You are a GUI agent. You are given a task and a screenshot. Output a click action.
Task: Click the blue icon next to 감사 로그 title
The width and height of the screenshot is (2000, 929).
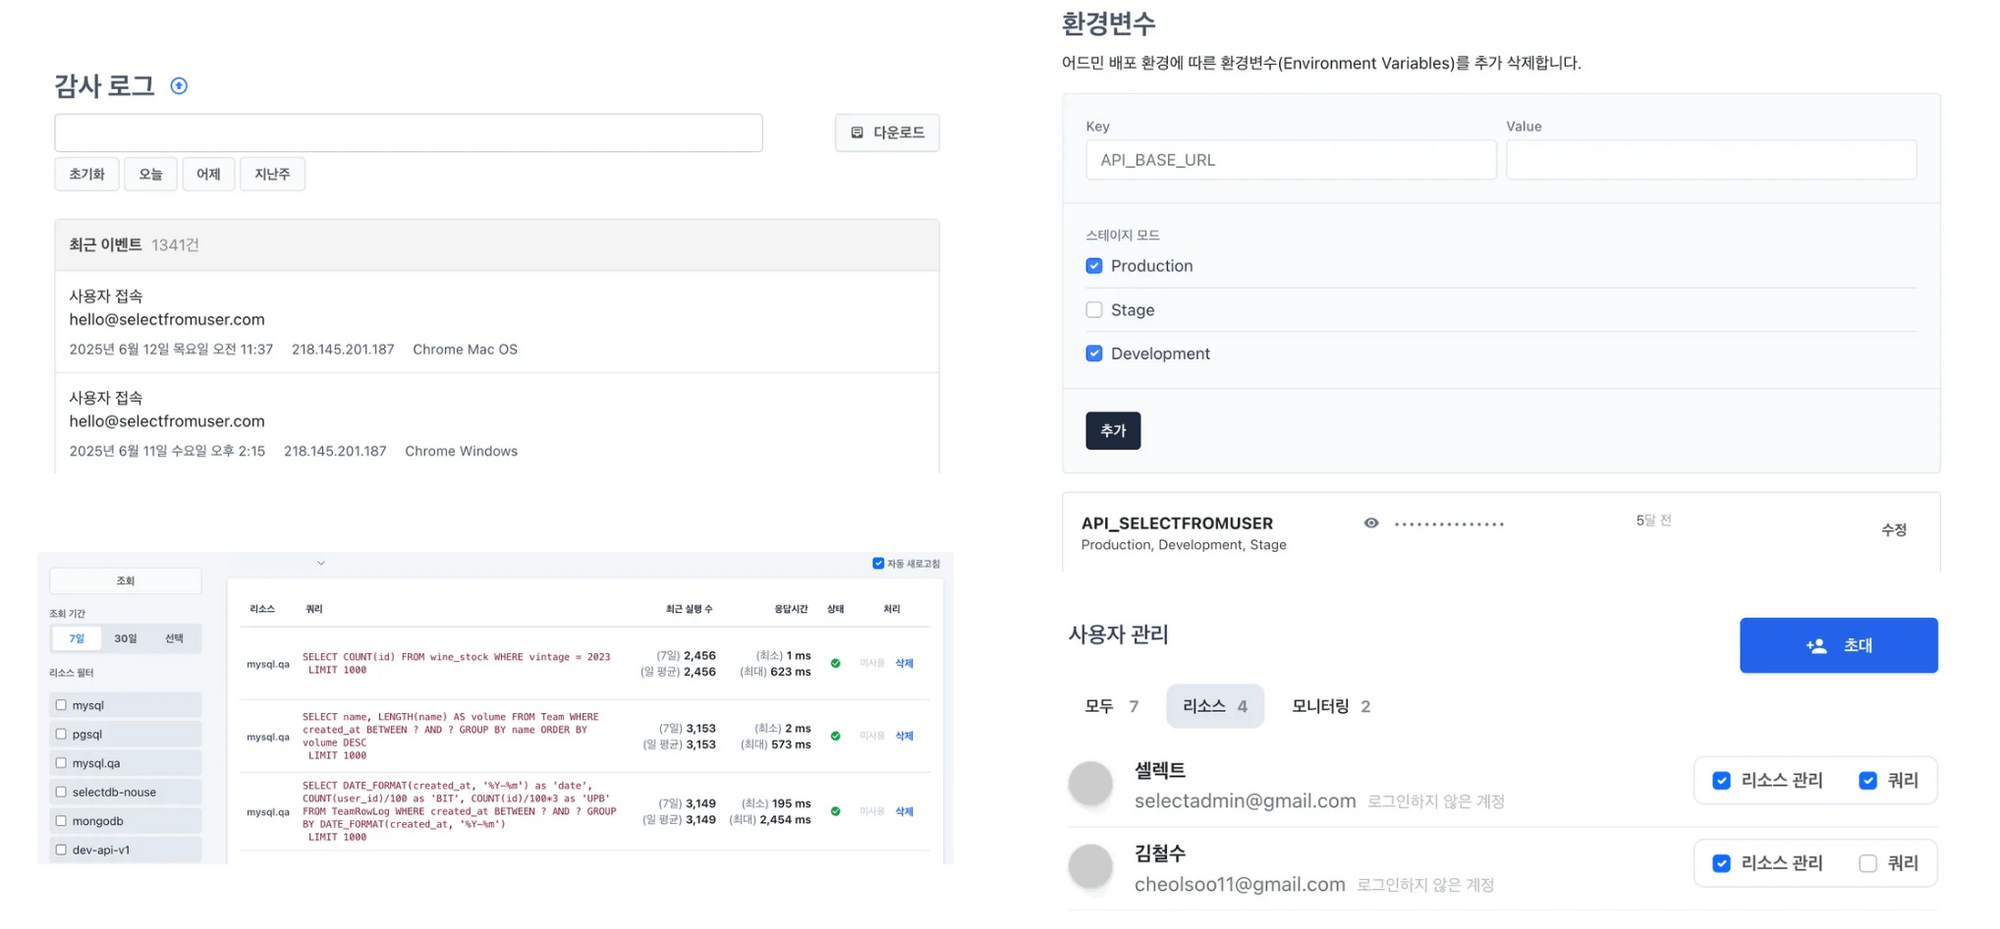pos(178,85)
